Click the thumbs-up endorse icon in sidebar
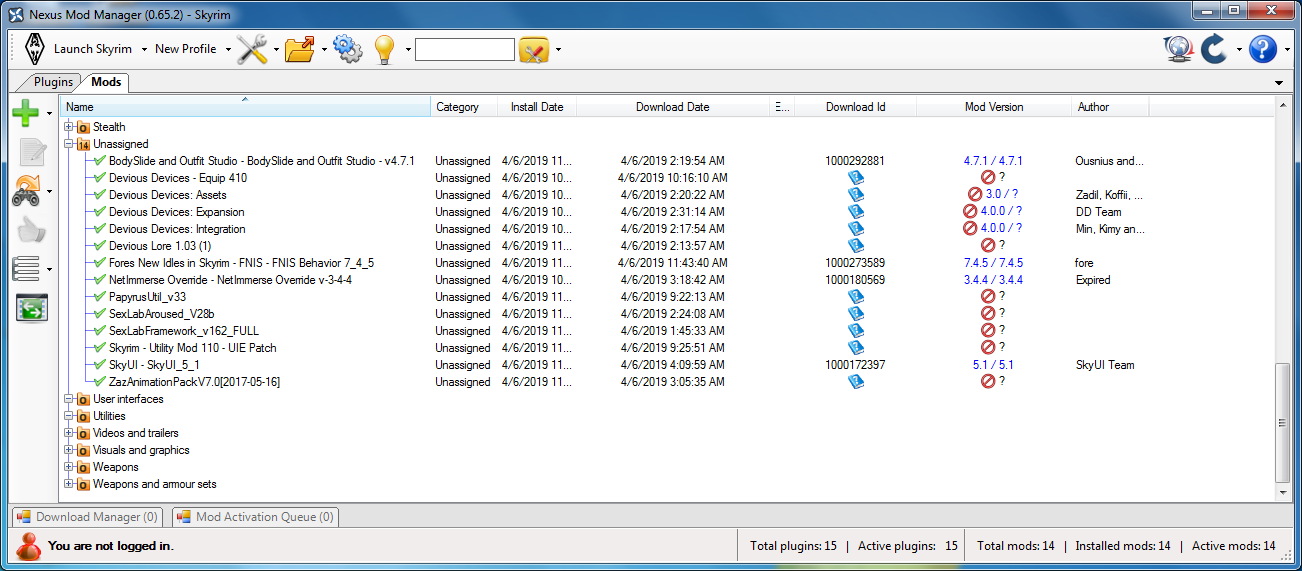The height and width of the screenshot is (571, 1302). (x=31, y=230)
